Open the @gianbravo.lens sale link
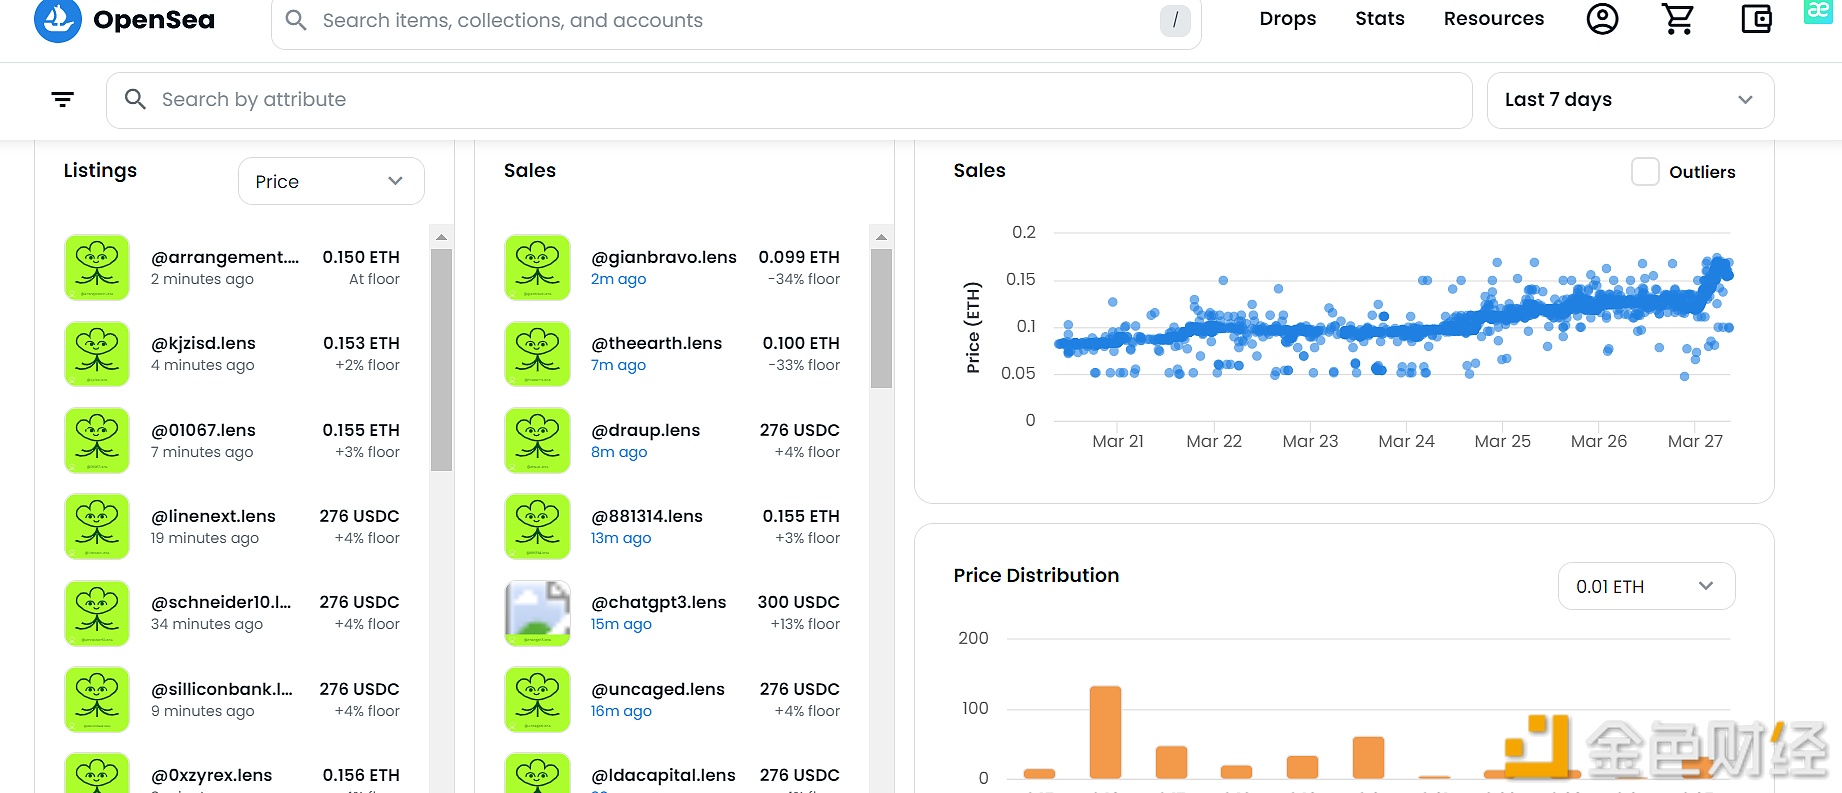 coord(663,257)
